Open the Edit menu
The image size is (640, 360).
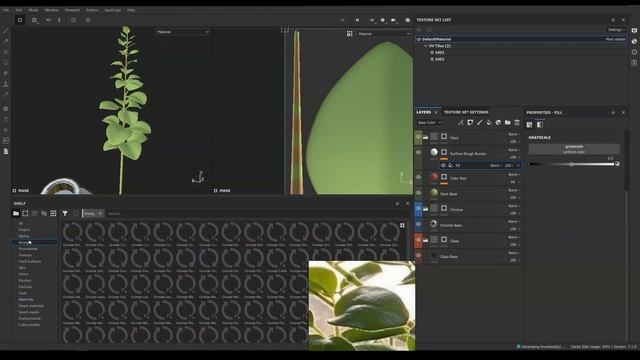point(19,10)
